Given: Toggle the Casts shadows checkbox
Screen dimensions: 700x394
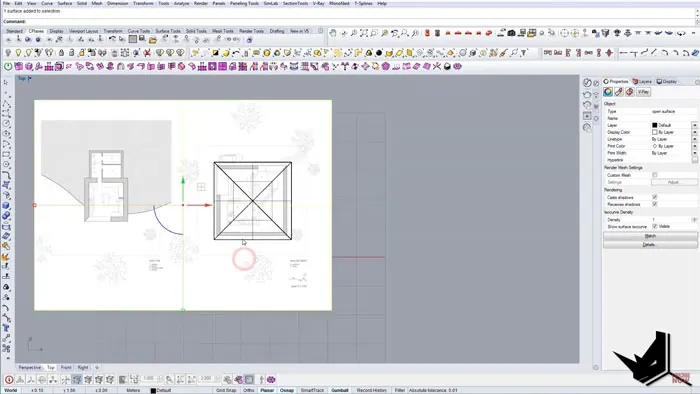Looking at the screenshot, I should point(654,197).
